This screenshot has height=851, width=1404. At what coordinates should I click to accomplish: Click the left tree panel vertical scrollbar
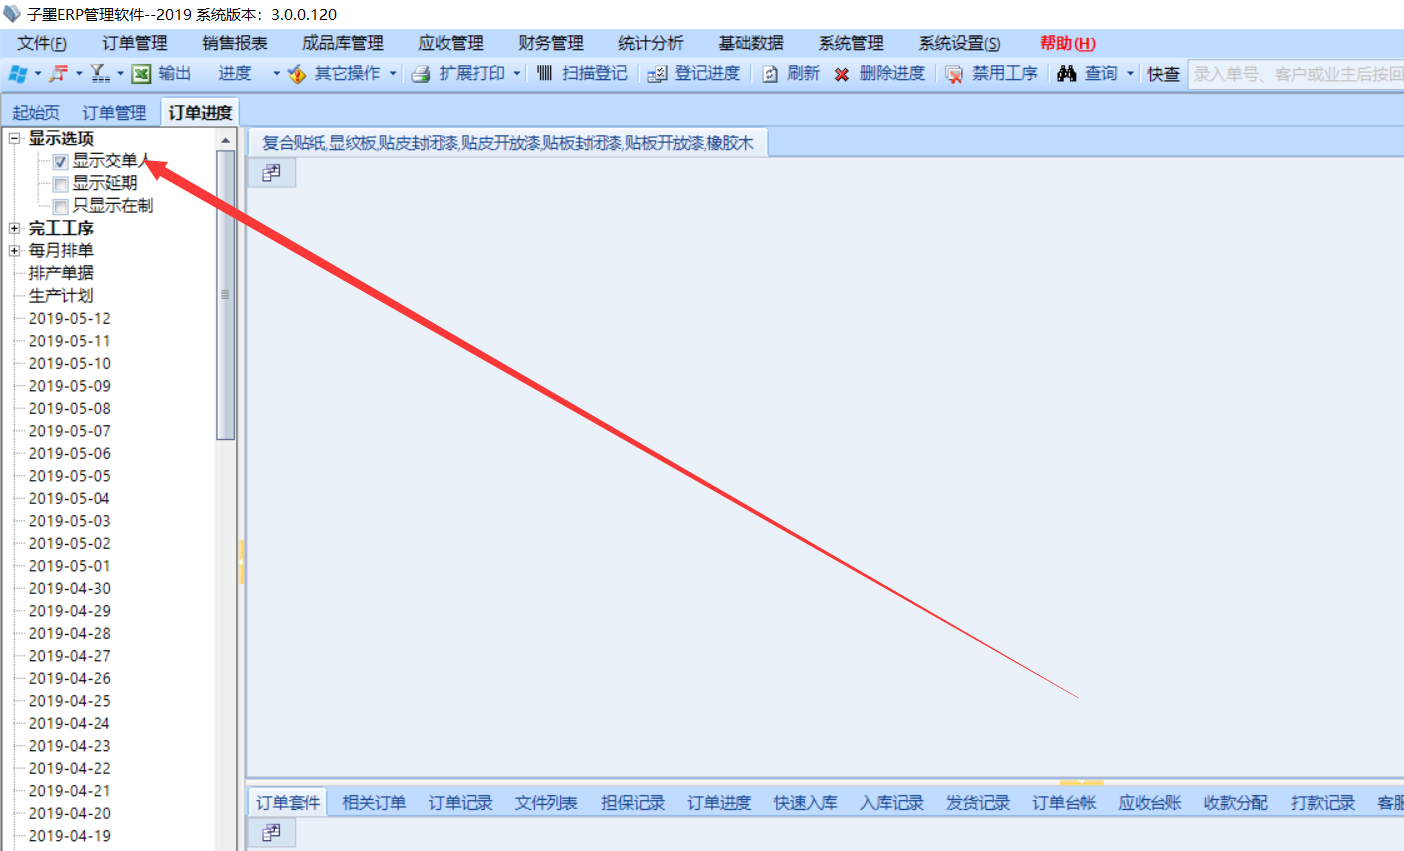(225, 295)
